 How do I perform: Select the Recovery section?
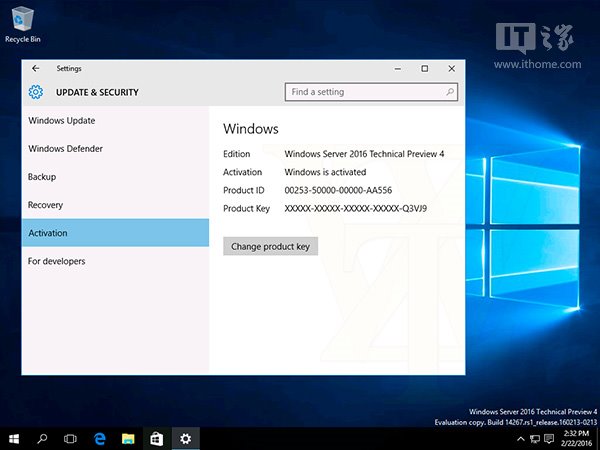pos(115,205)
